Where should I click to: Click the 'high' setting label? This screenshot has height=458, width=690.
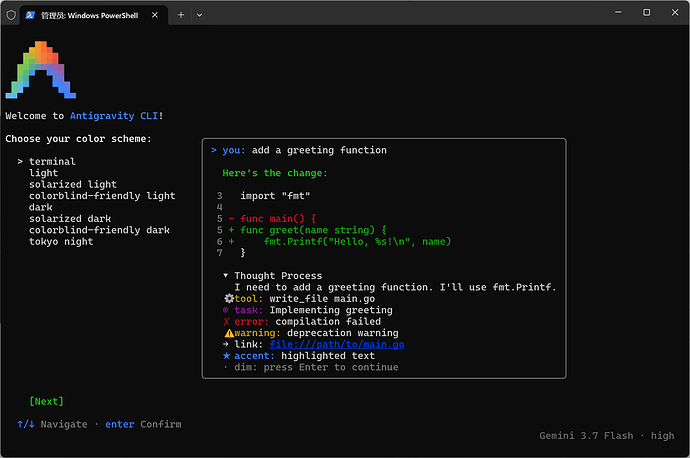pos(662,436)
